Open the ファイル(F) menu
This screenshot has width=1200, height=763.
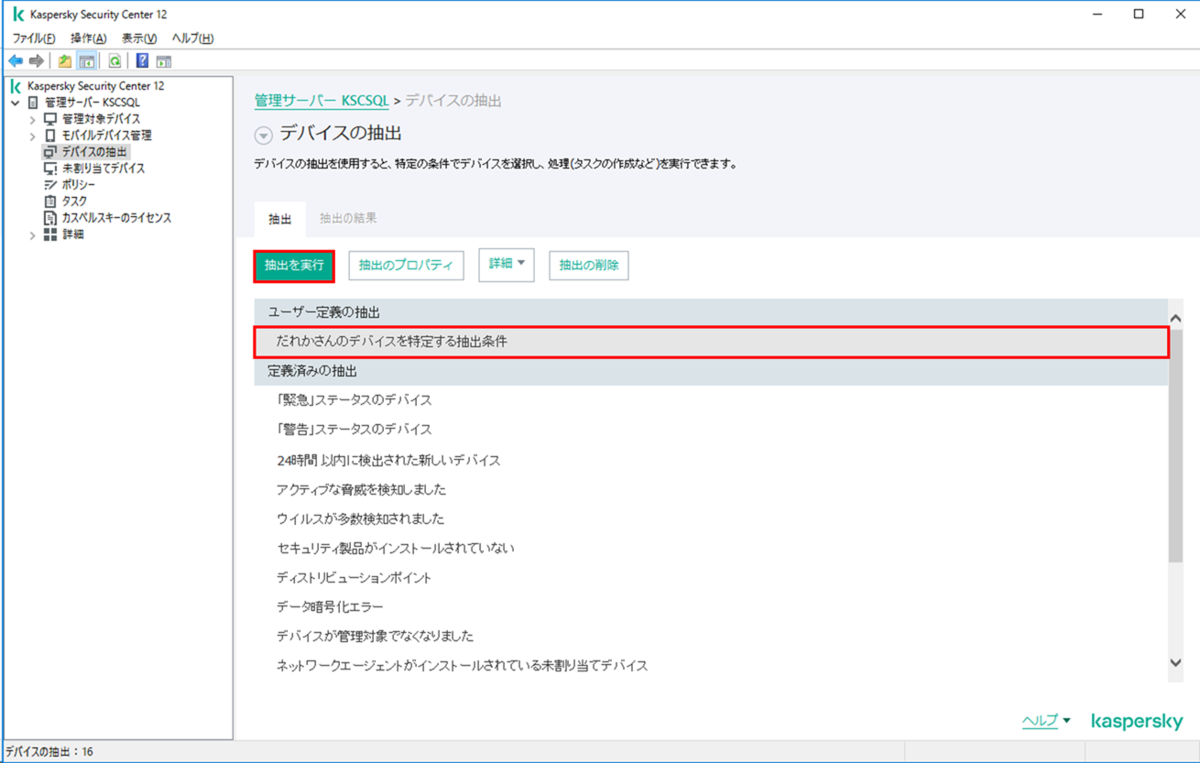pyautogui.click(x=33, y=38)
